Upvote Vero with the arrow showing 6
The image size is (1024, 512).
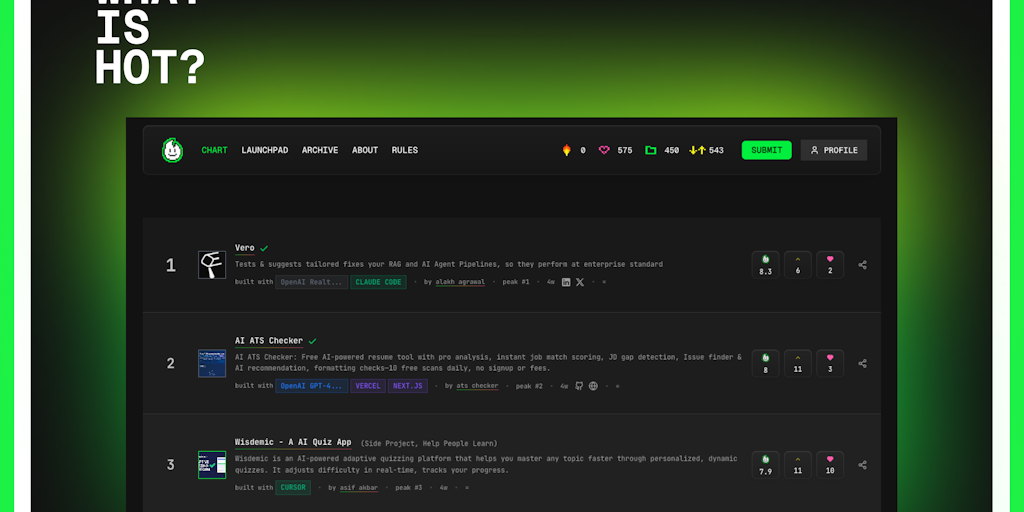click(798, 265)
